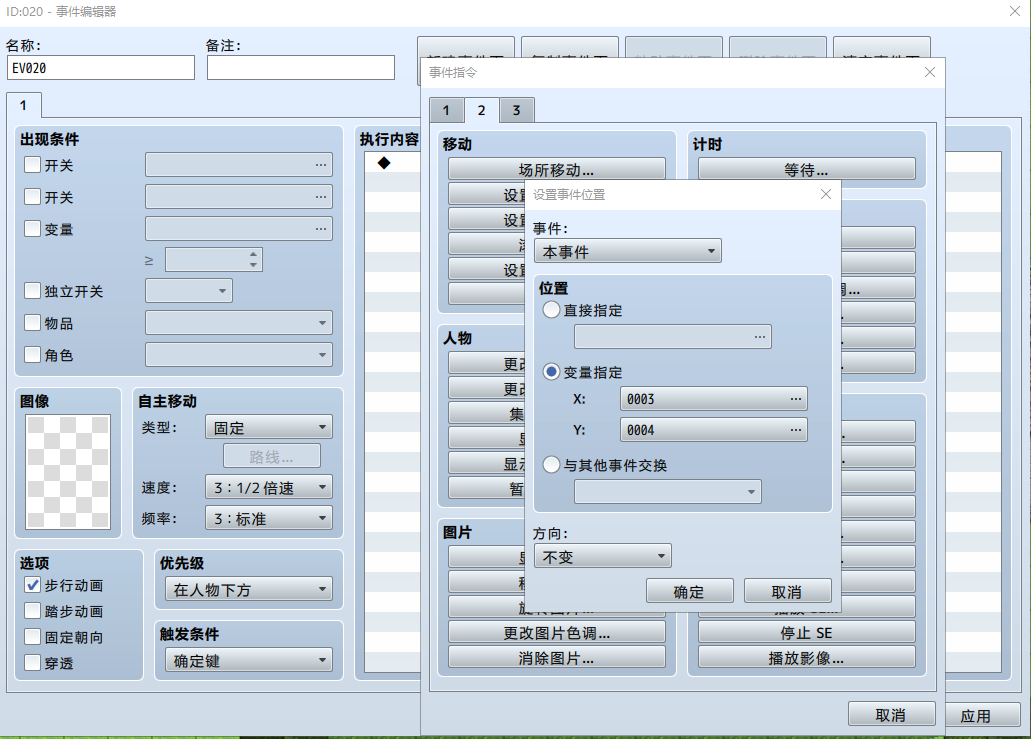This screenshot has height=739, width=1031.
Task: Select the 直接指定 radio option
Action: pyautogui.click(x=551, y=310)
